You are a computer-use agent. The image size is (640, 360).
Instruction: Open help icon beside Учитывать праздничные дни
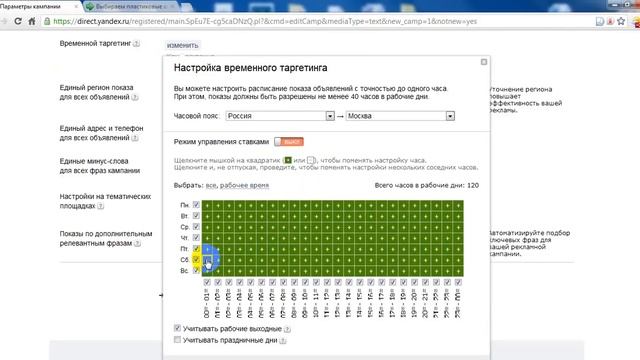point(282,340)
